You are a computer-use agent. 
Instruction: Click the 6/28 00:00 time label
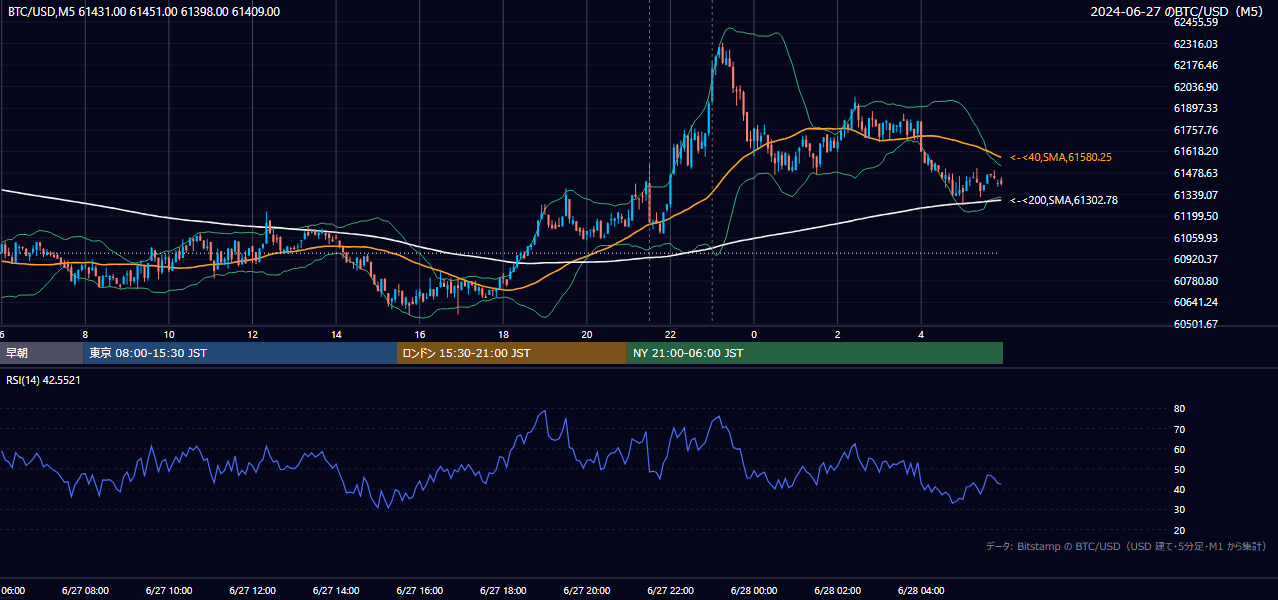pos(754,590)
